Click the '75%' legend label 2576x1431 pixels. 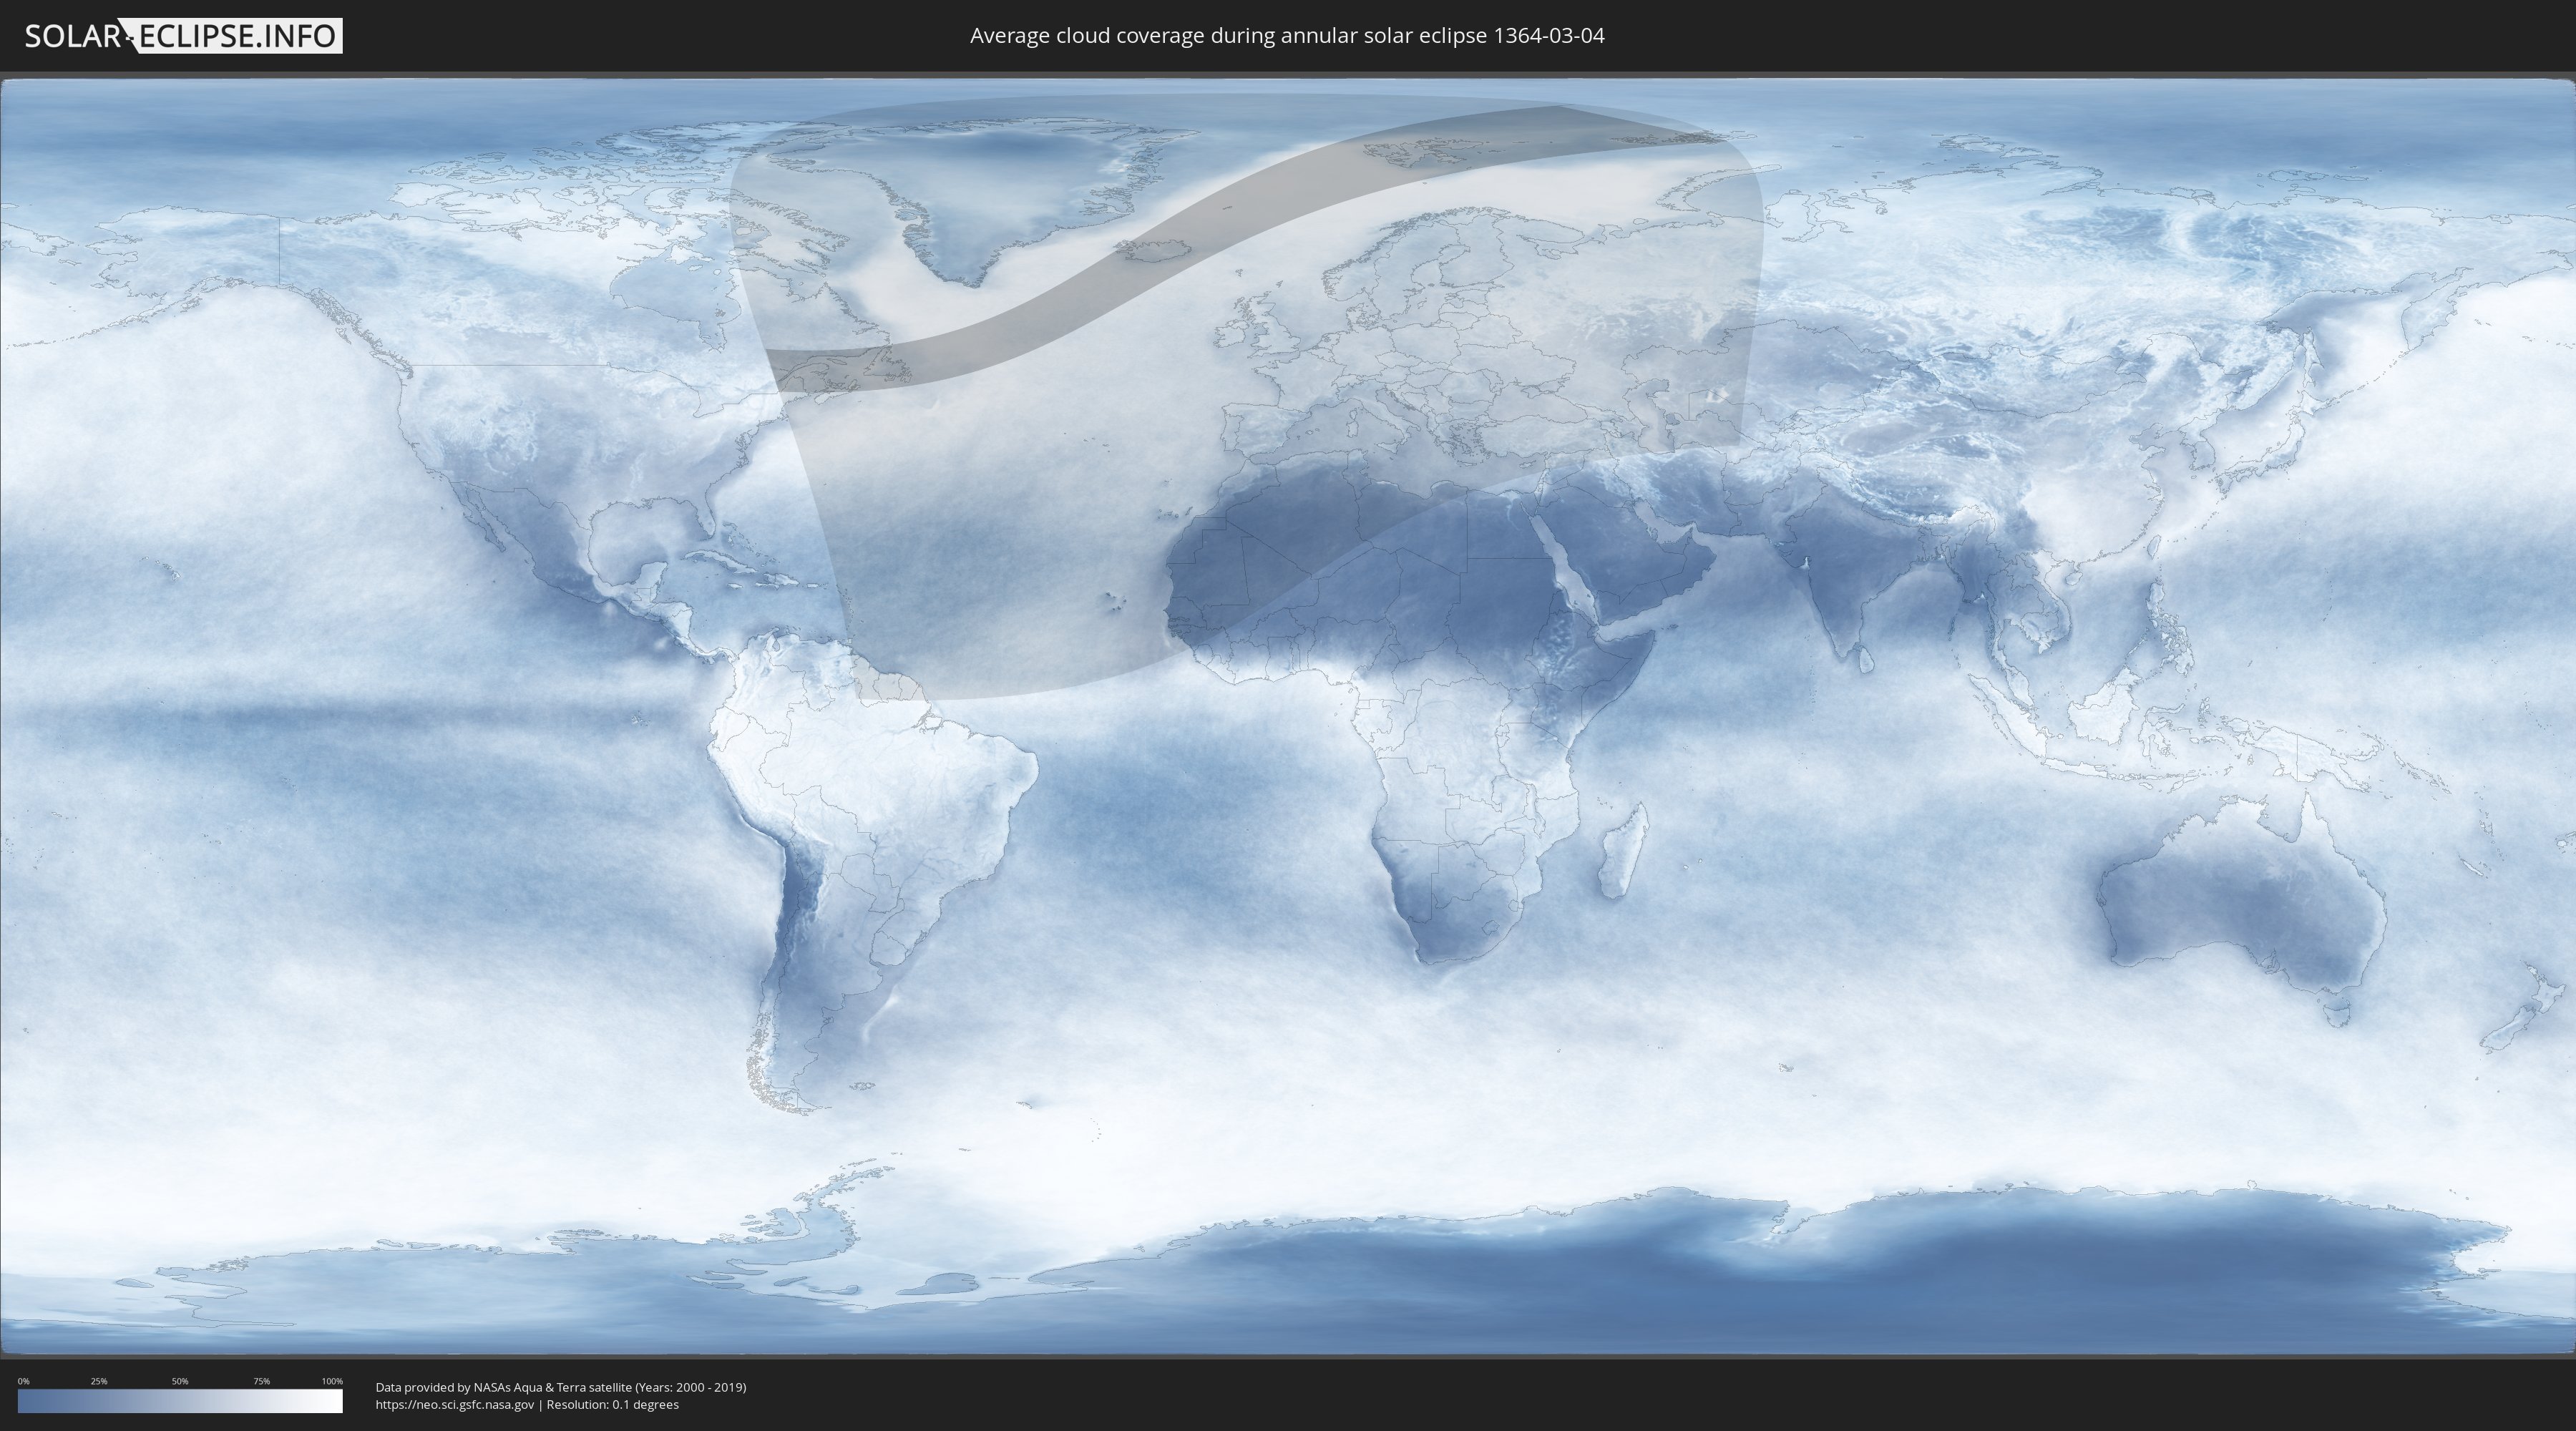pos(261,1381)
